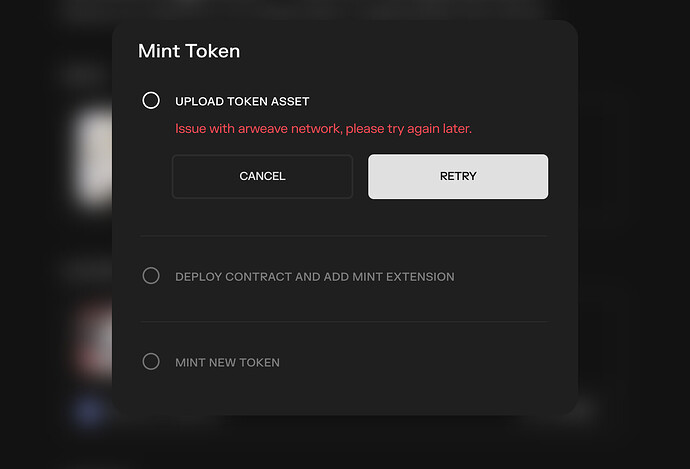The height and width of the screenshot is (469, 690).
Task: Retry the token asset upload
Action: 458,176
